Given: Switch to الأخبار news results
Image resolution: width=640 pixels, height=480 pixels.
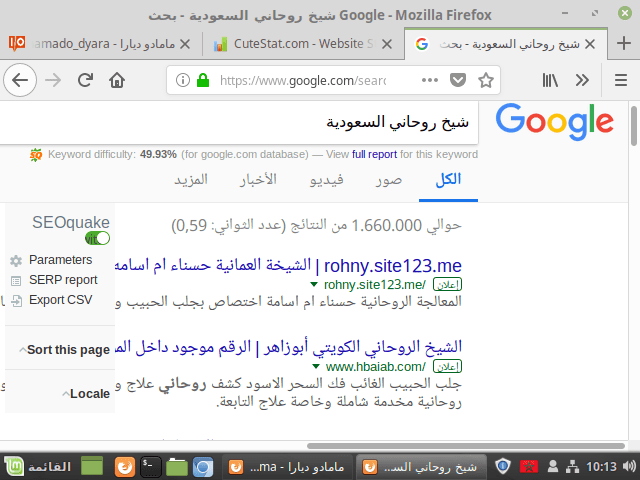Looking at the screenshot, I should (x=258, y=180).
